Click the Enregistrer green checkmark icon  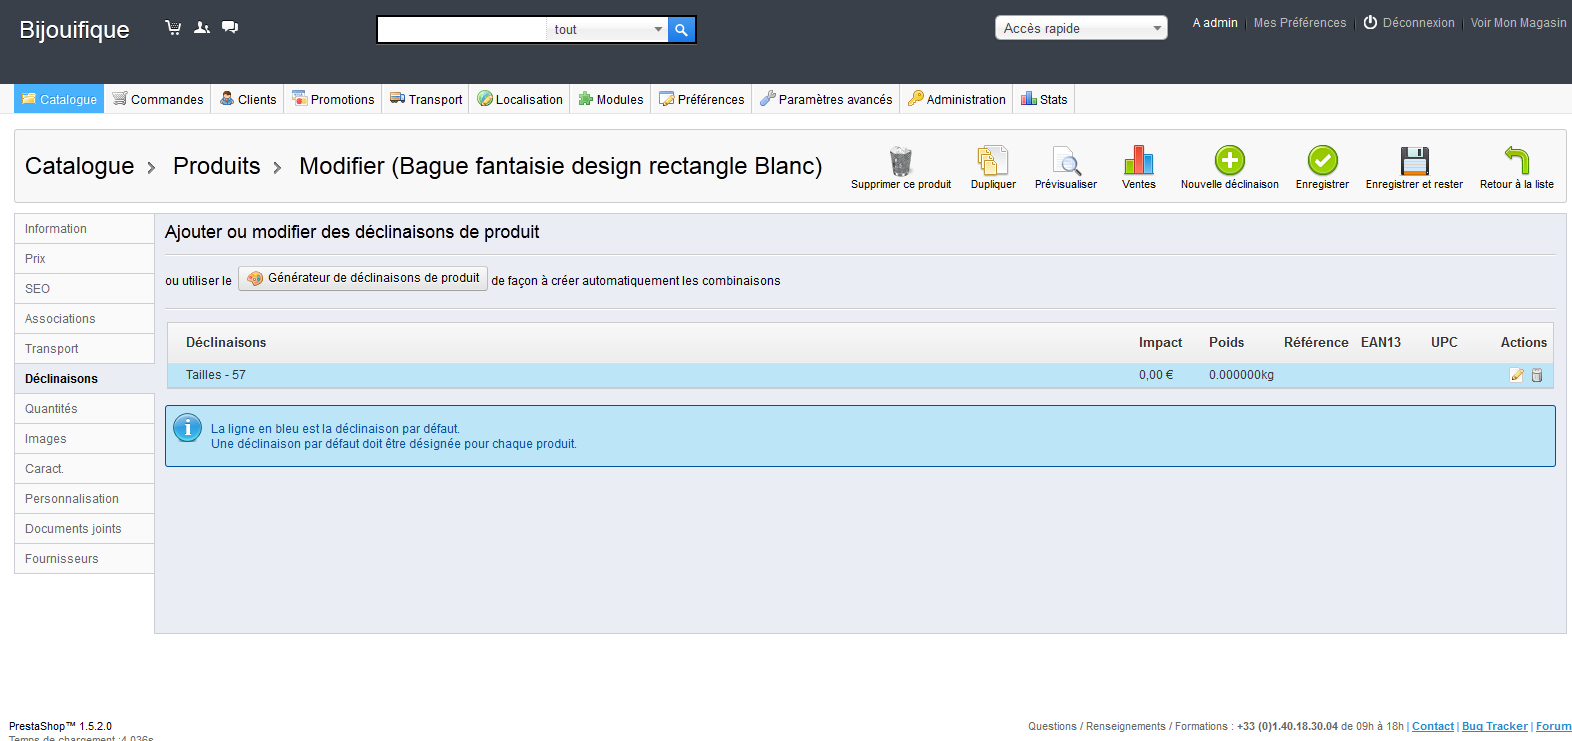coord(1322,162)
